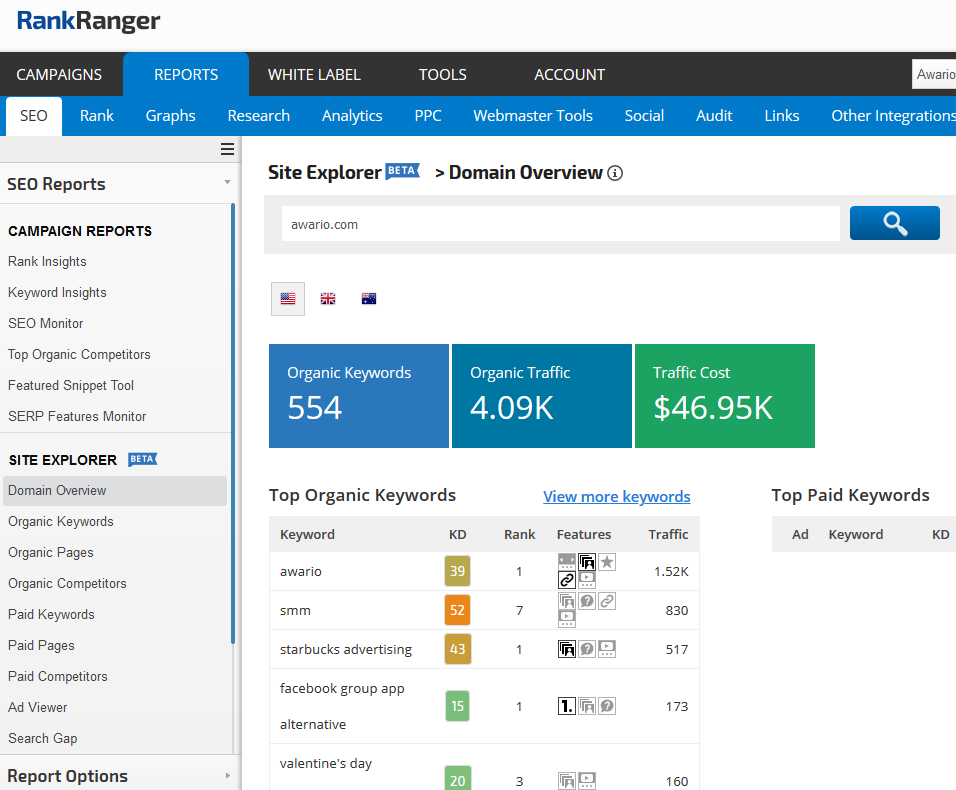
Task: Switch to the Research tab
Action: (259, 116)
